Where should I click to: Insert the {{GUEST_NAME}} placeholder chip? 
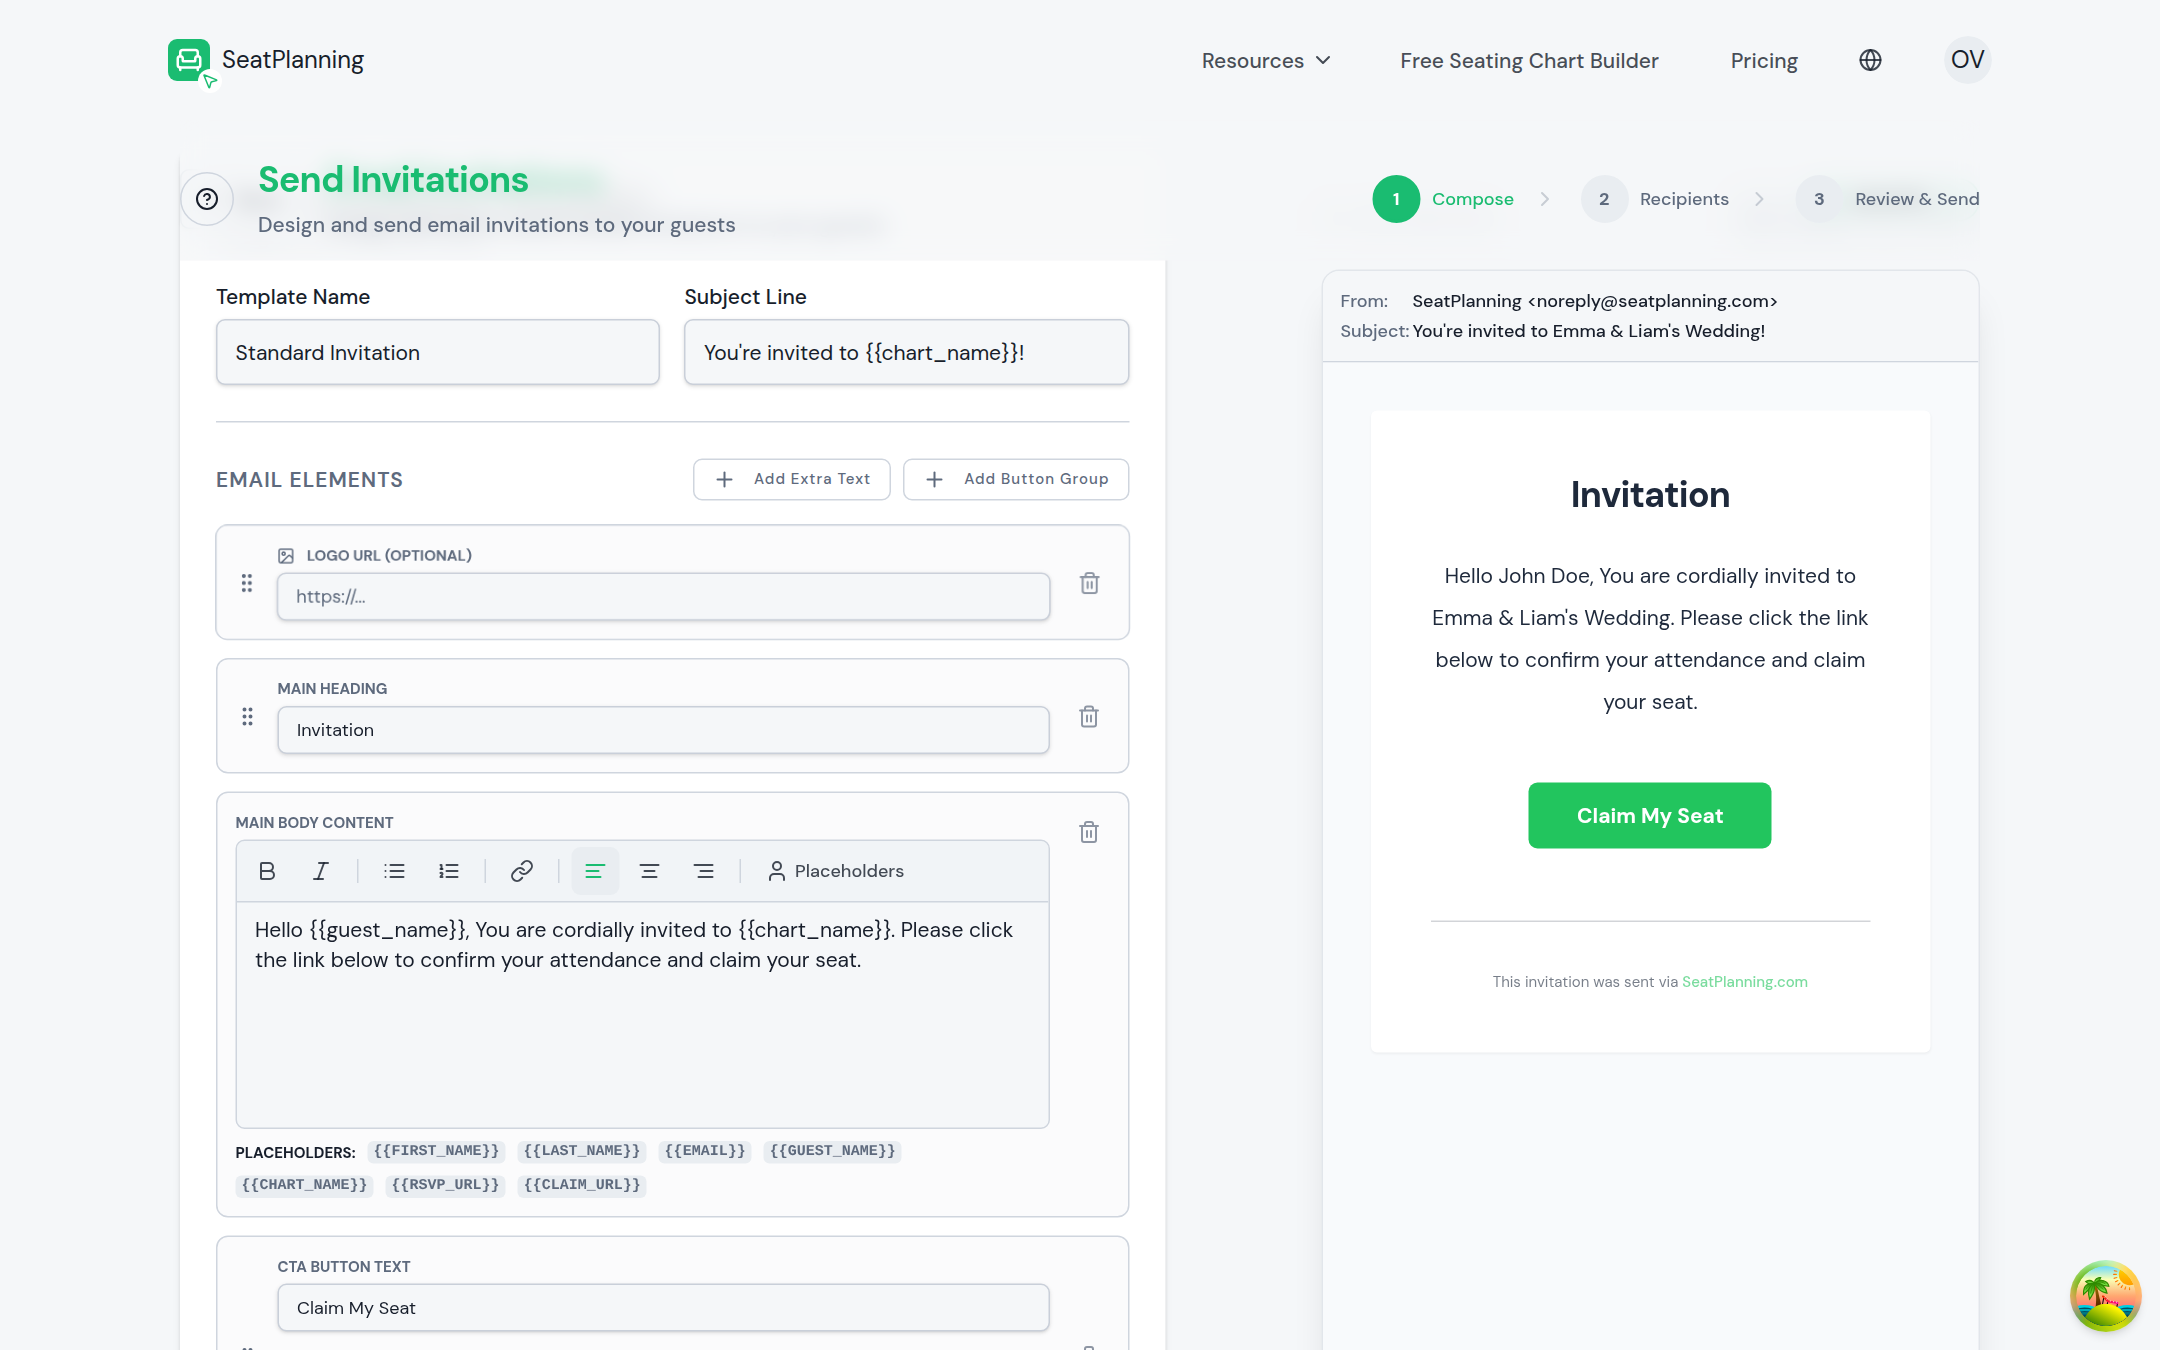833,1151
